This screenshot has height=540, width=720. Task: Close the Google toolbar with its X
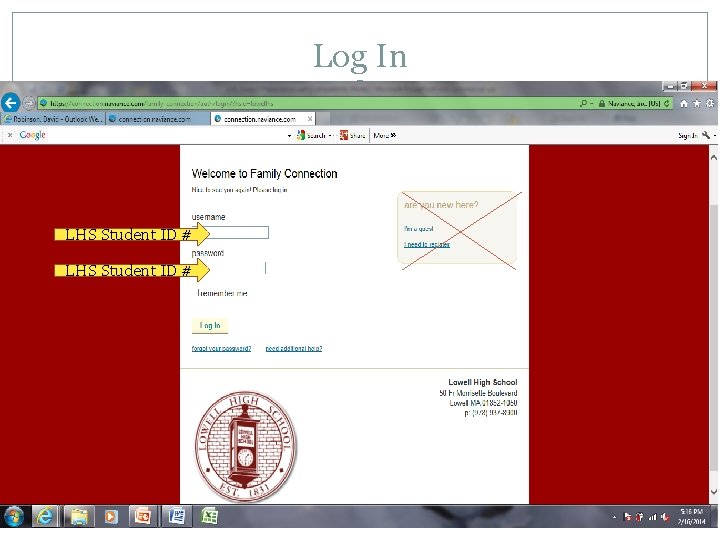pyautogui.click(x=10, y=135)
